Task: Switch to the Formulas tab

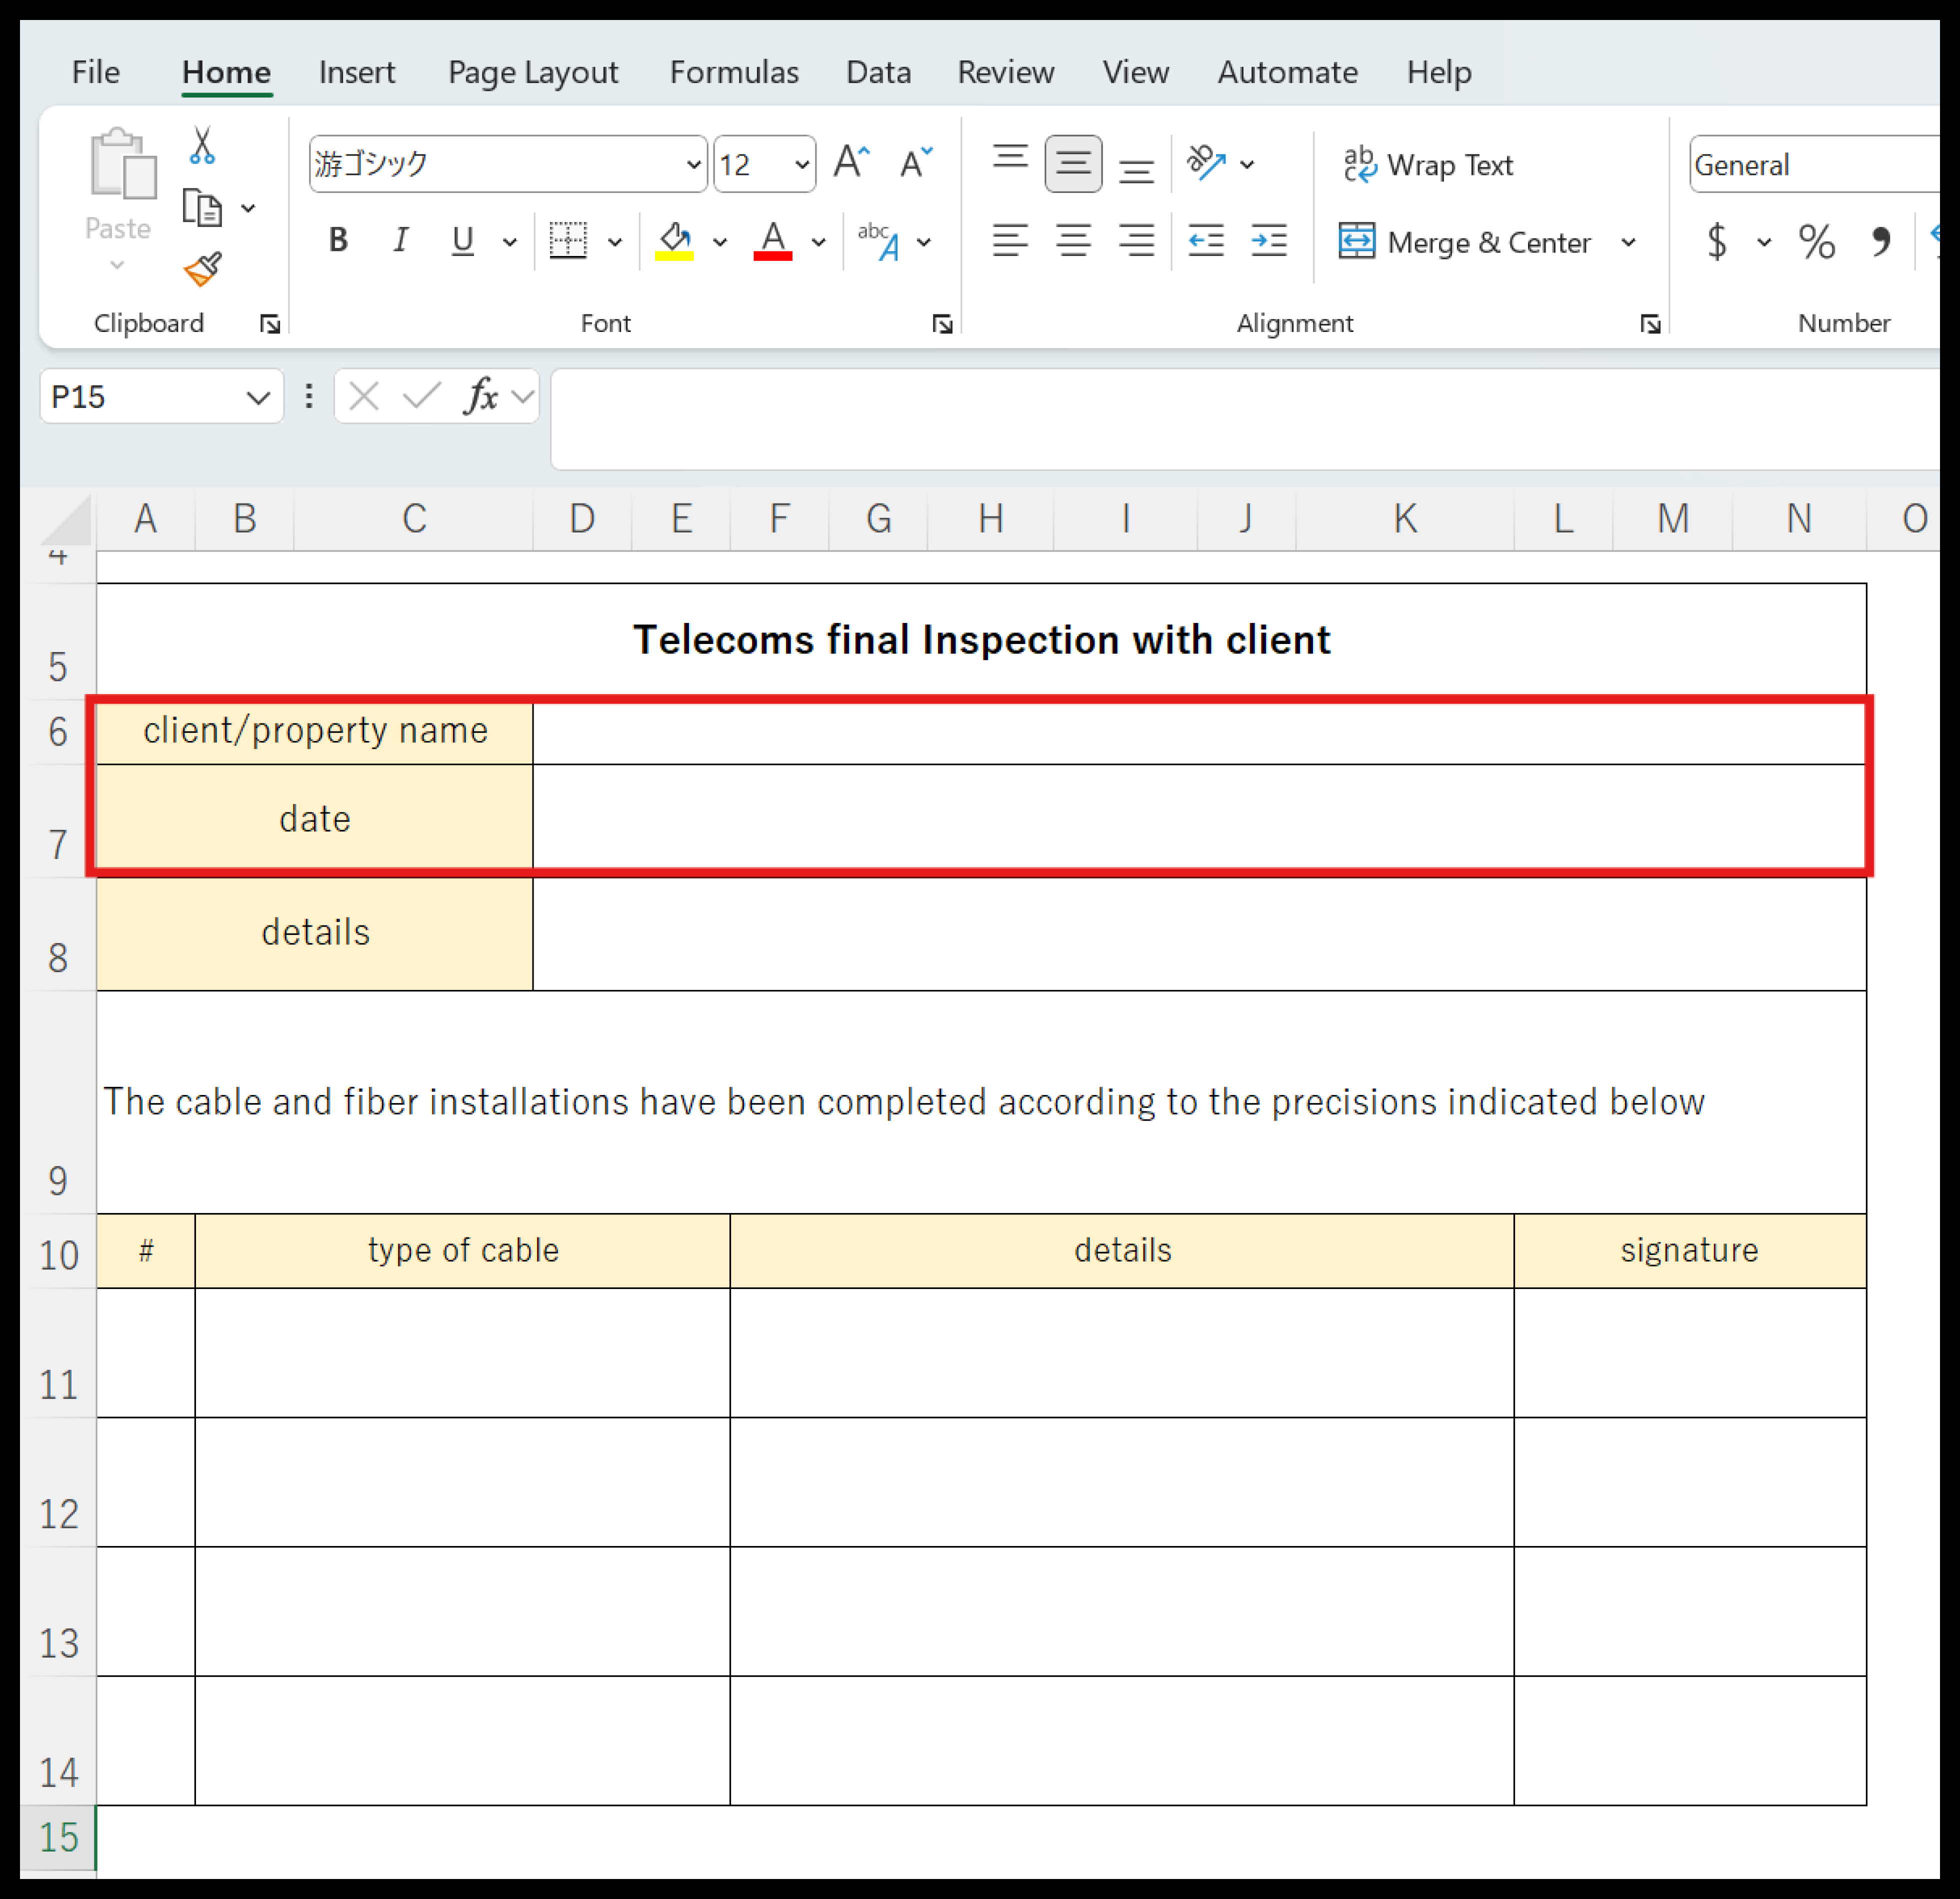Action: 733,72
